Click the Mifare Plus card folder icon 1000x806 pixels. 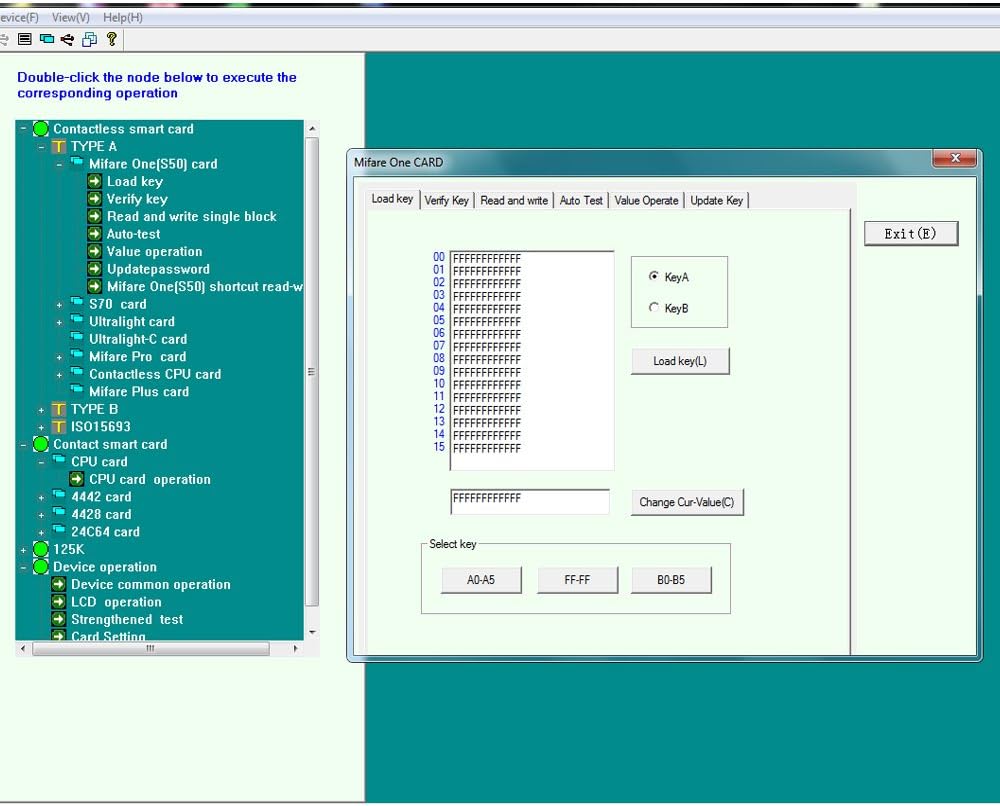[x=77, y=389]
